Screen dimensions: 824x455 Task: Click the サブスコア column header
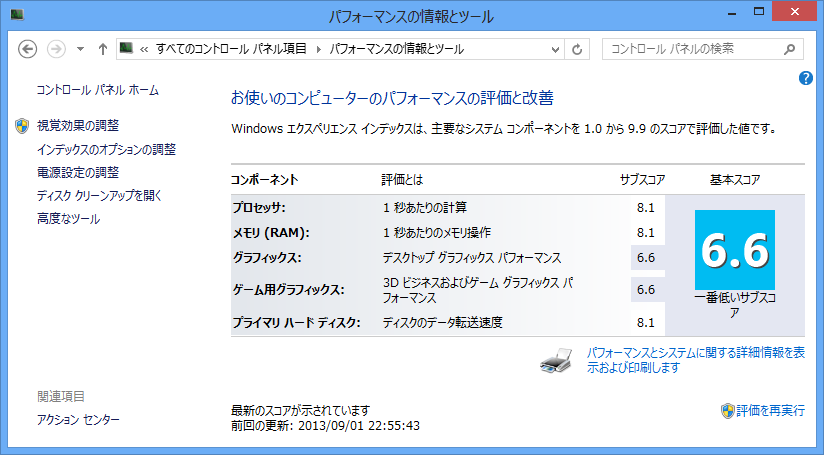click(x=642, y=180)
